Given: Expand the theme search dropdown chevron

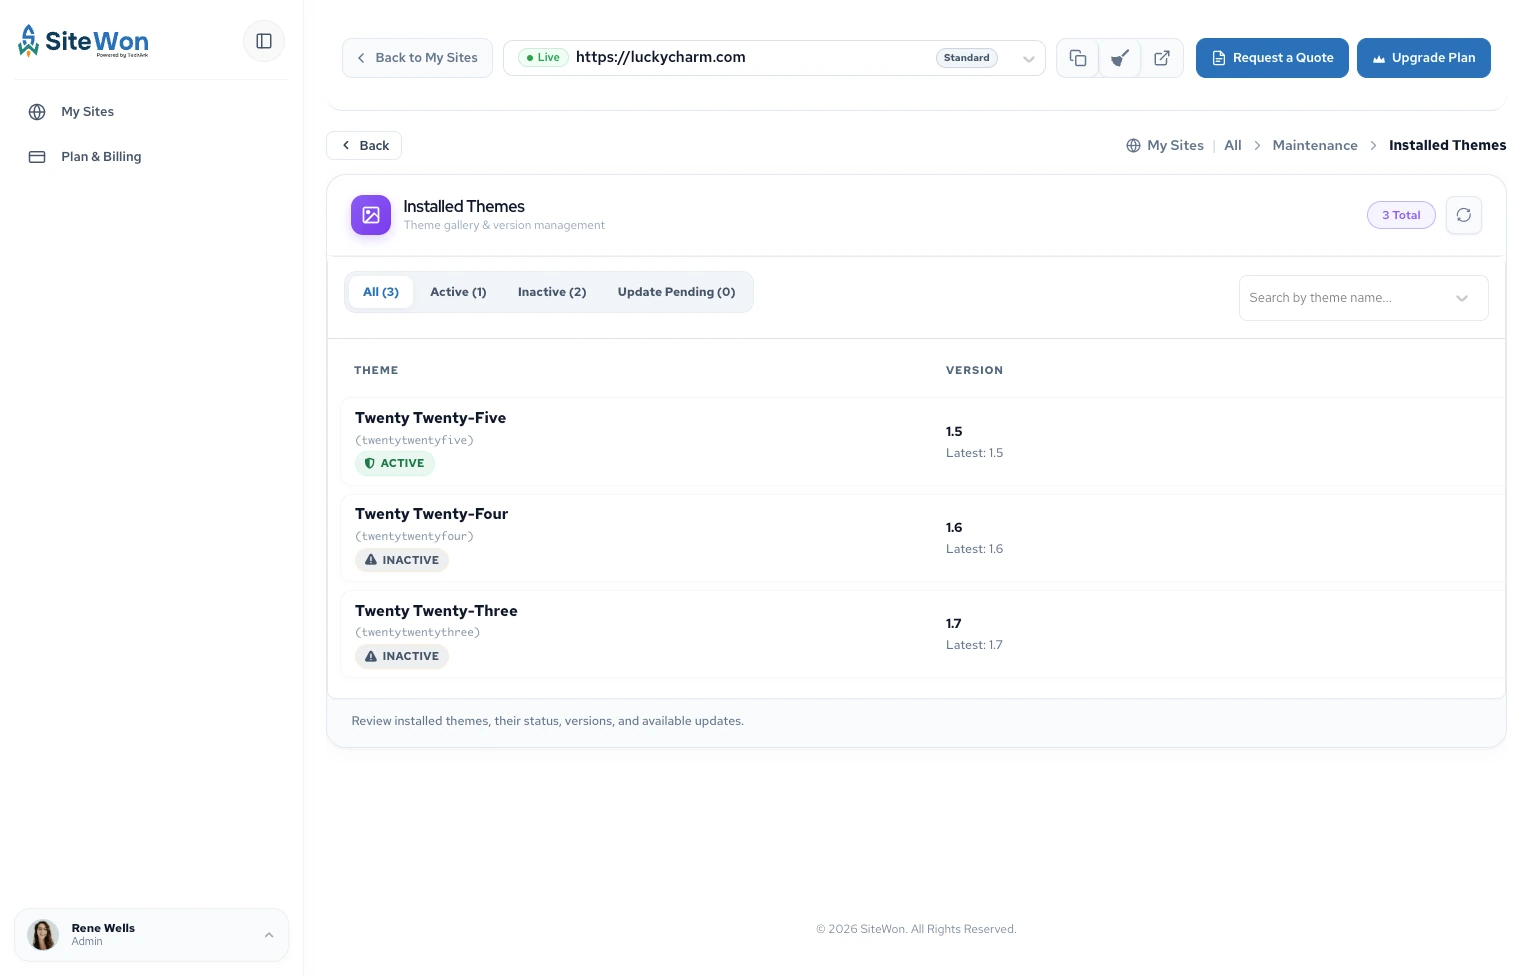Looking at the screenshot, I should [1462, 298].
